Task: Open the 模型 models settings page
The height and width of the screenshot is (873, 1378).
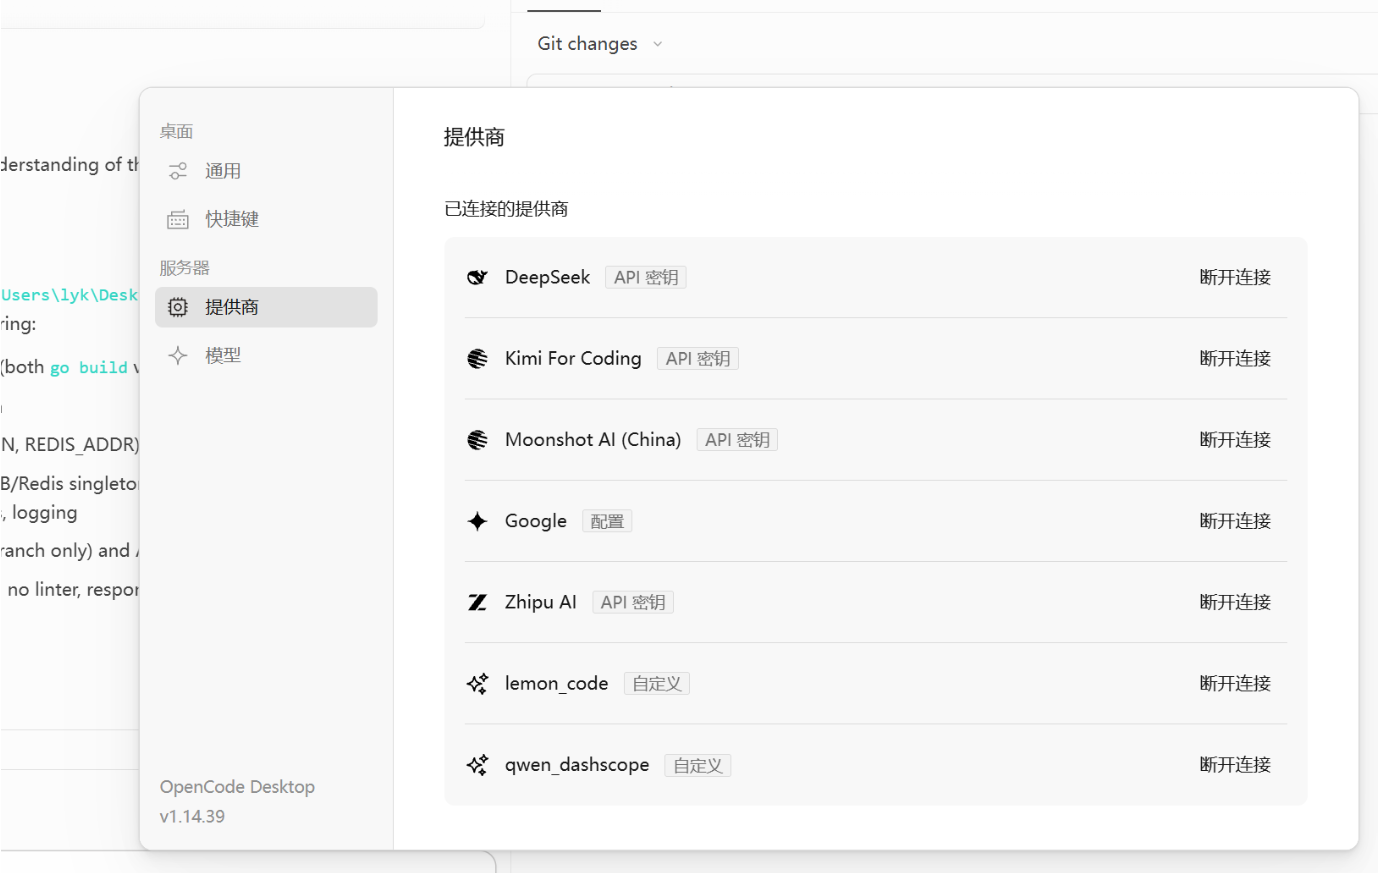Action: coord(266,355)
